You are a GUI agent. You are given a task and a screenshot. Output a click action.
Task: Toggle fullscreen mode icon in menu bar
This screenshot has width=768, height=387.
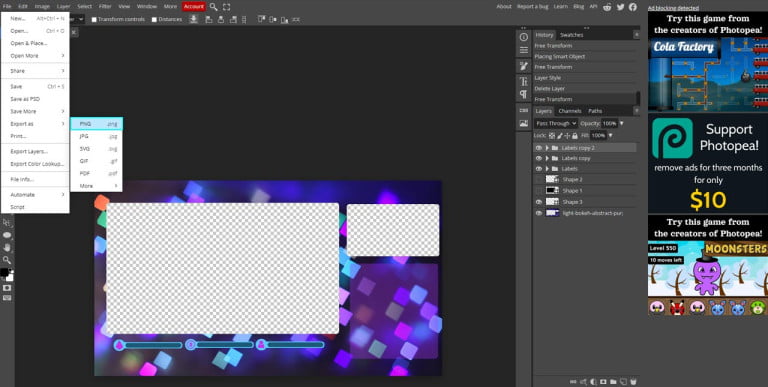pyautogui.click(x=226, y=7)
